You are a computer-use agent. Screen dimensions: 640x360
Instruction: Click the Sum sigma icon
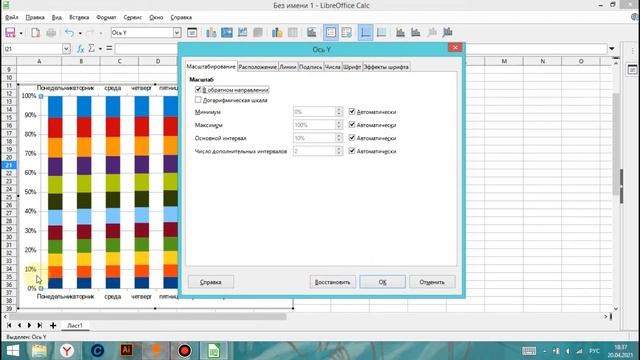pyautogui.click(x=91, y=49)
